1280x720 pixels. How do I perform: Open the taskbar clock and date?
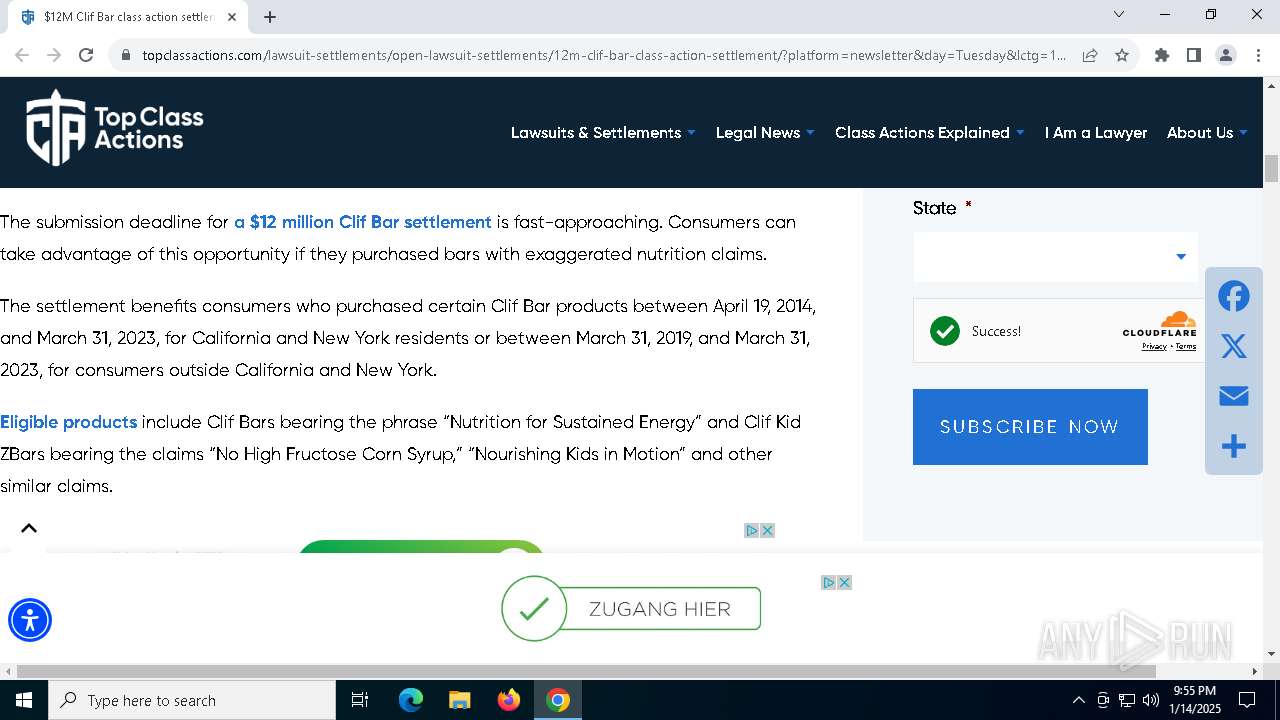[1195, 700]
